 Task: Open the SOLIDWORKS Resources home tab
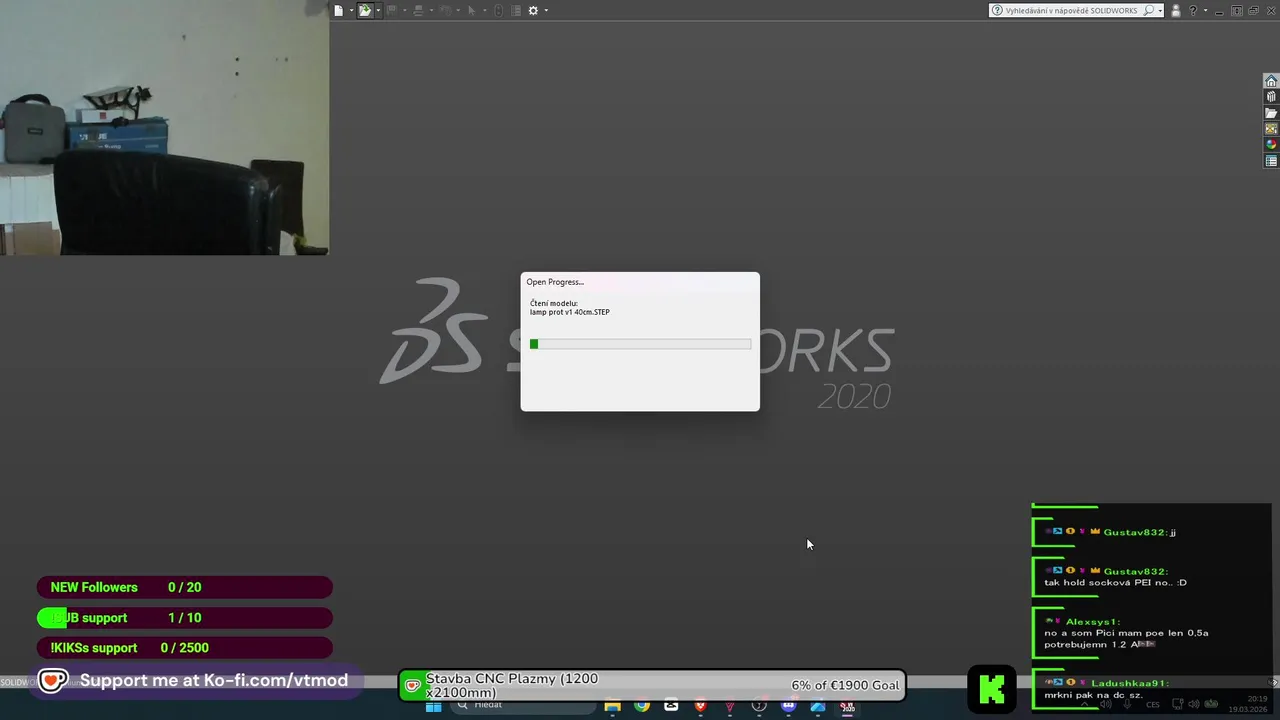pos(1271,81)
